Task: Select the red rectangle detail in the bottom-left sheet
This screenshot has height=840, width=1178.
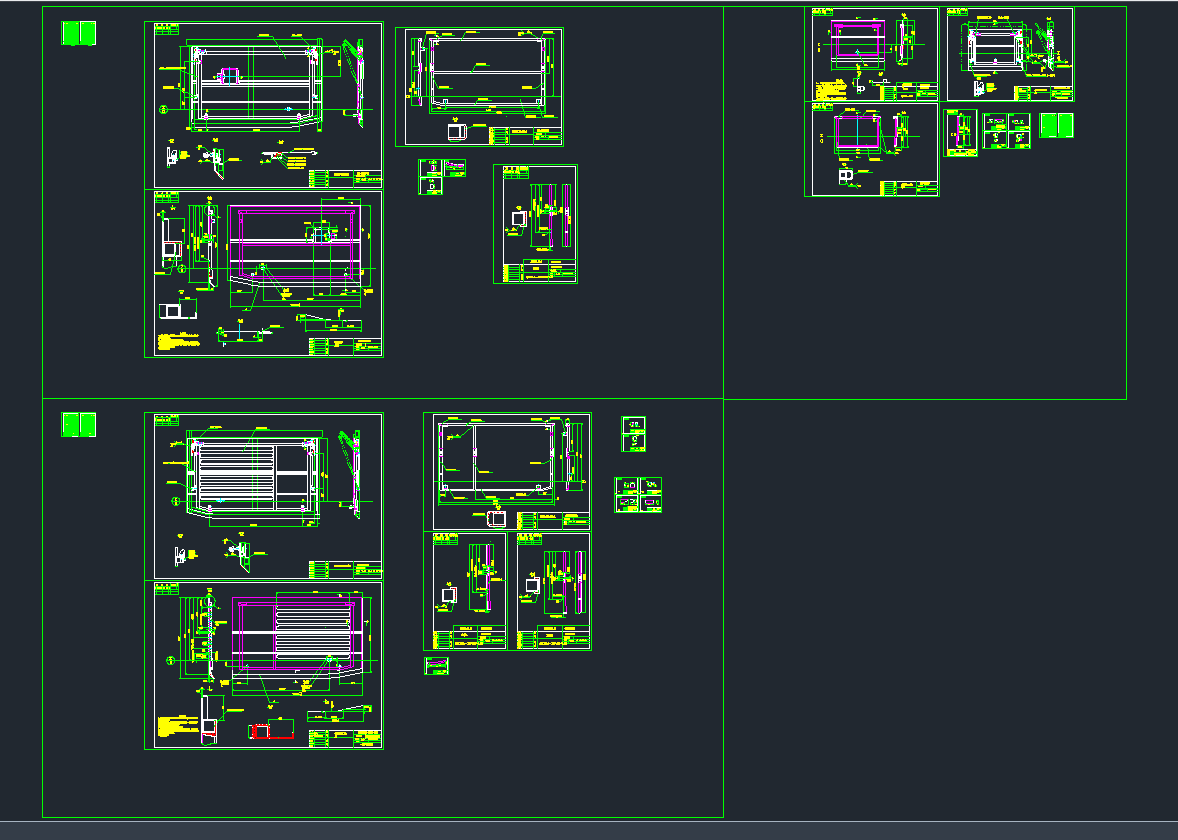Action: pyautogui.click(x=270, y=731)
